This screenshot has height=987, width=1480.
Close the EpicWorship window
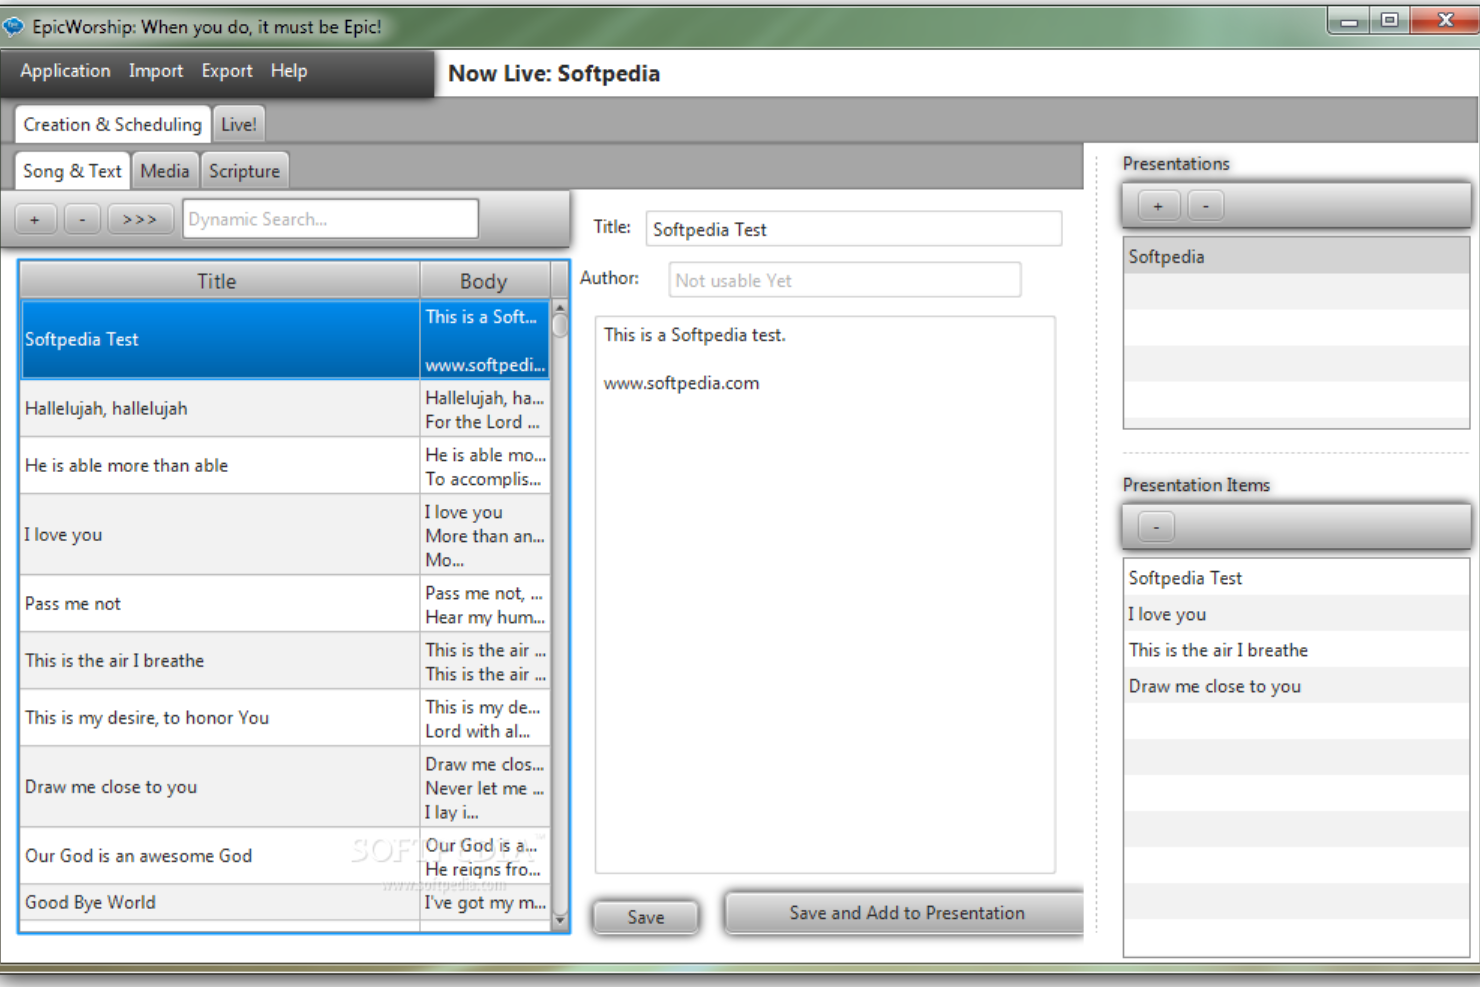pyautogui.click(x=1445, y=20)
